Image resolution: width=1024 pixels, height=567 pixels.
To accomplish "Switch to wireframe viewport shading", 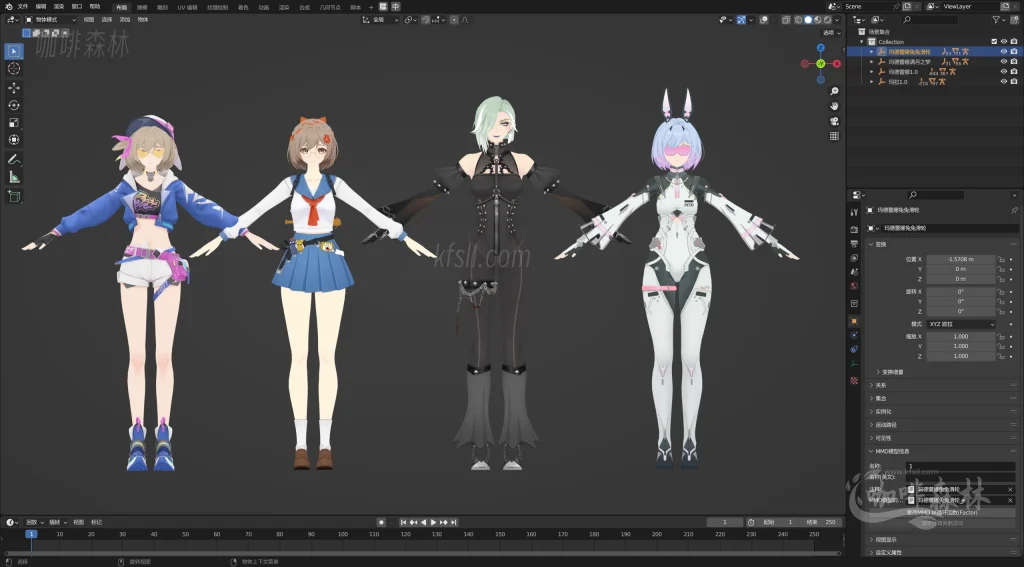I will coord(798,20).
